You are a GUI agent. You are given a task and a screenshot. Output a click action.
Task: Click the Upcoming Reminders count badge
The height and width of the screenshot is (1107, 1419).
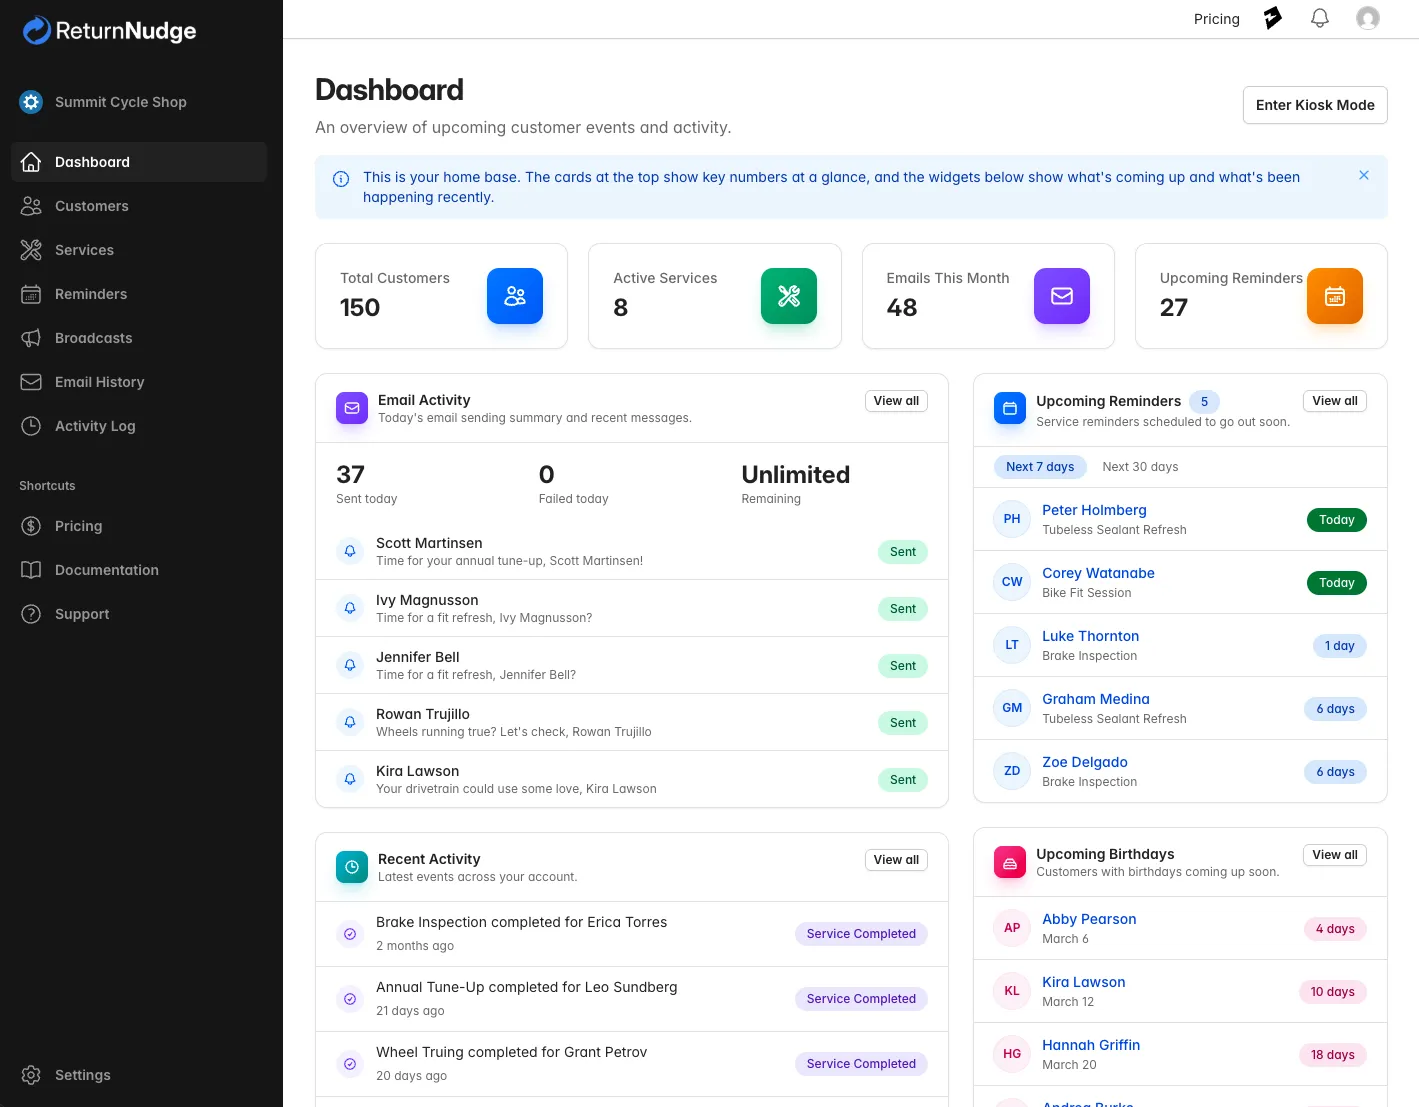click(x=1204, y=401)
